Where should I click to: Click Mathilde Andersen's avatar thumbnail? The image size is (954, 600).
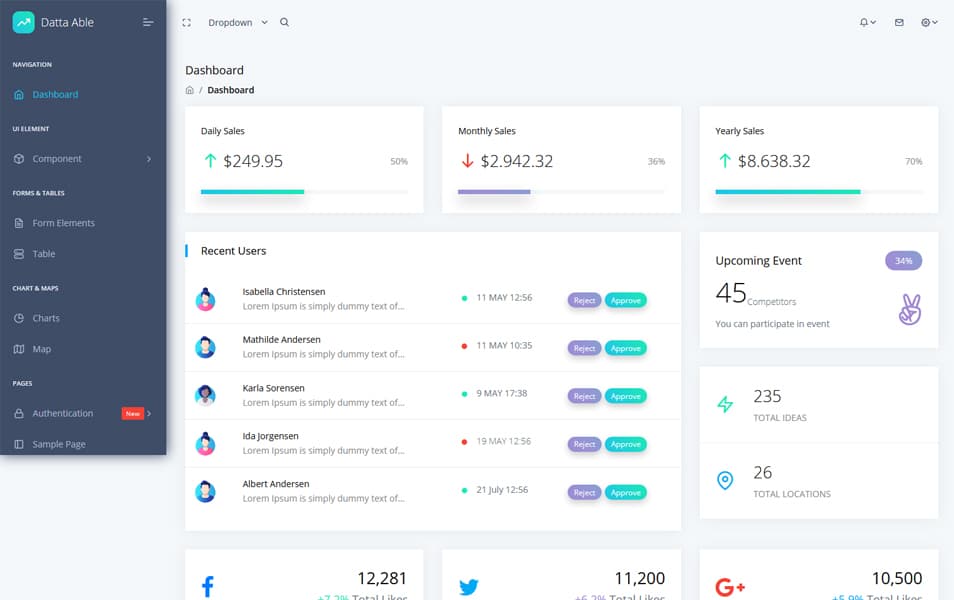(207, 347)
